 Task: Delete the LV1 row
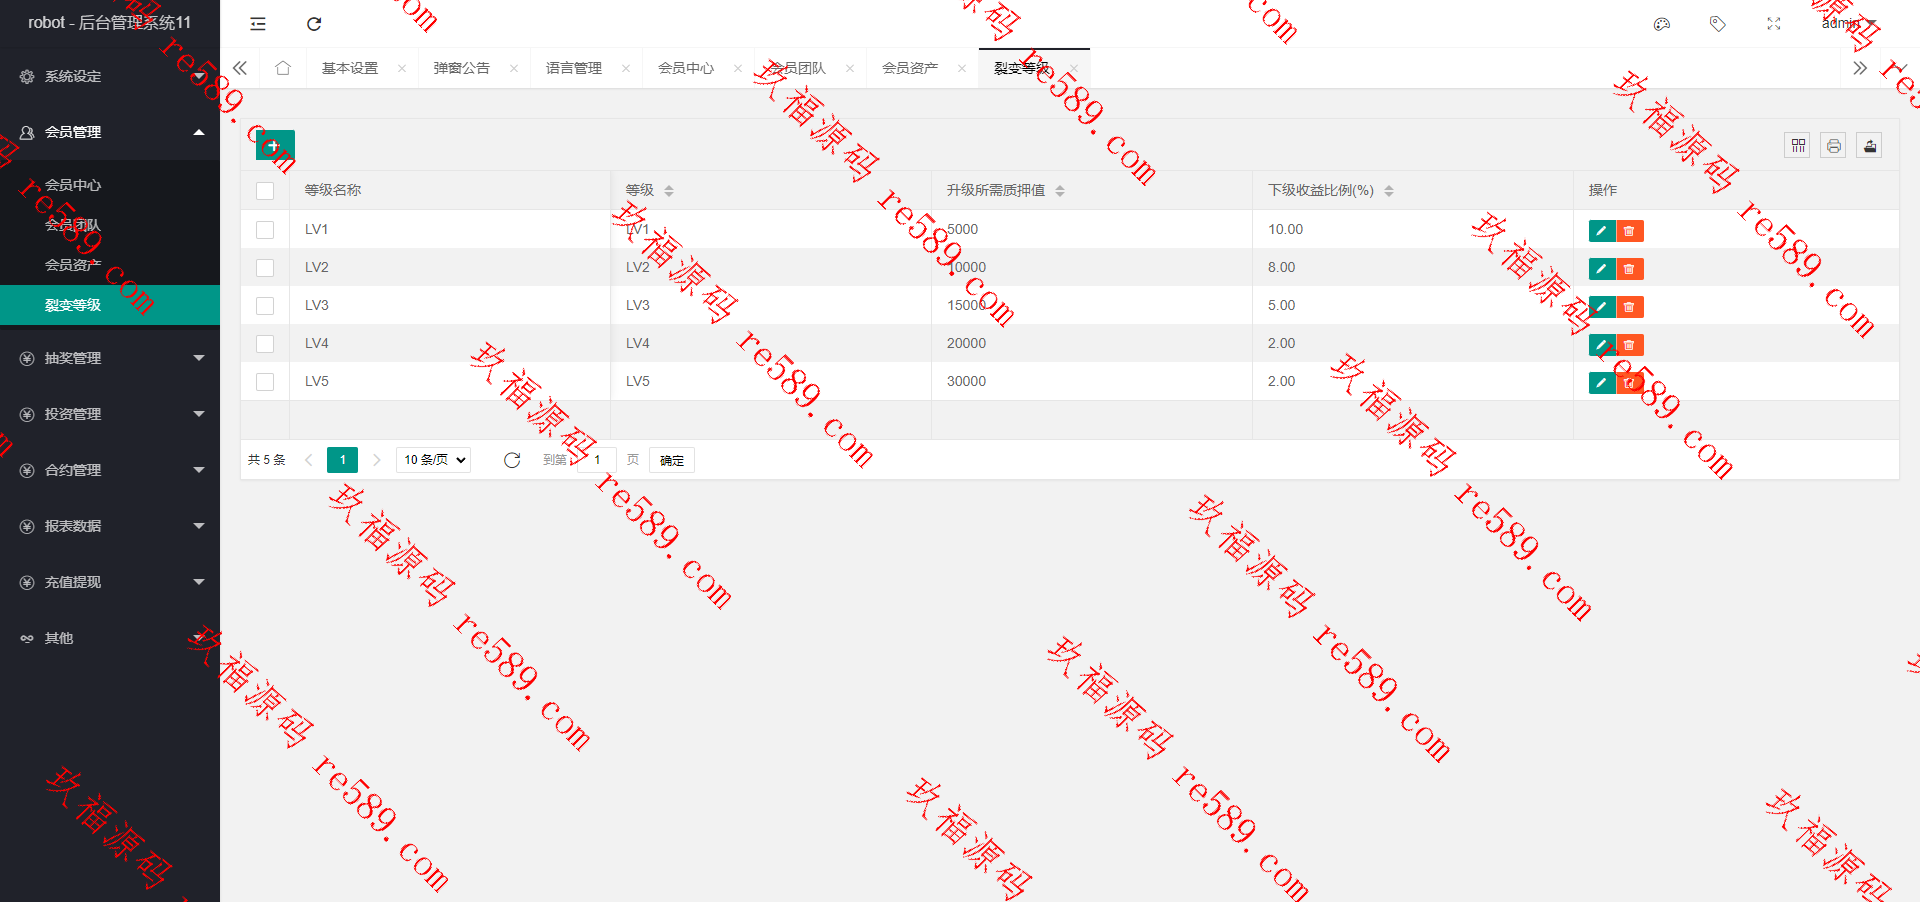point(1630,231)
